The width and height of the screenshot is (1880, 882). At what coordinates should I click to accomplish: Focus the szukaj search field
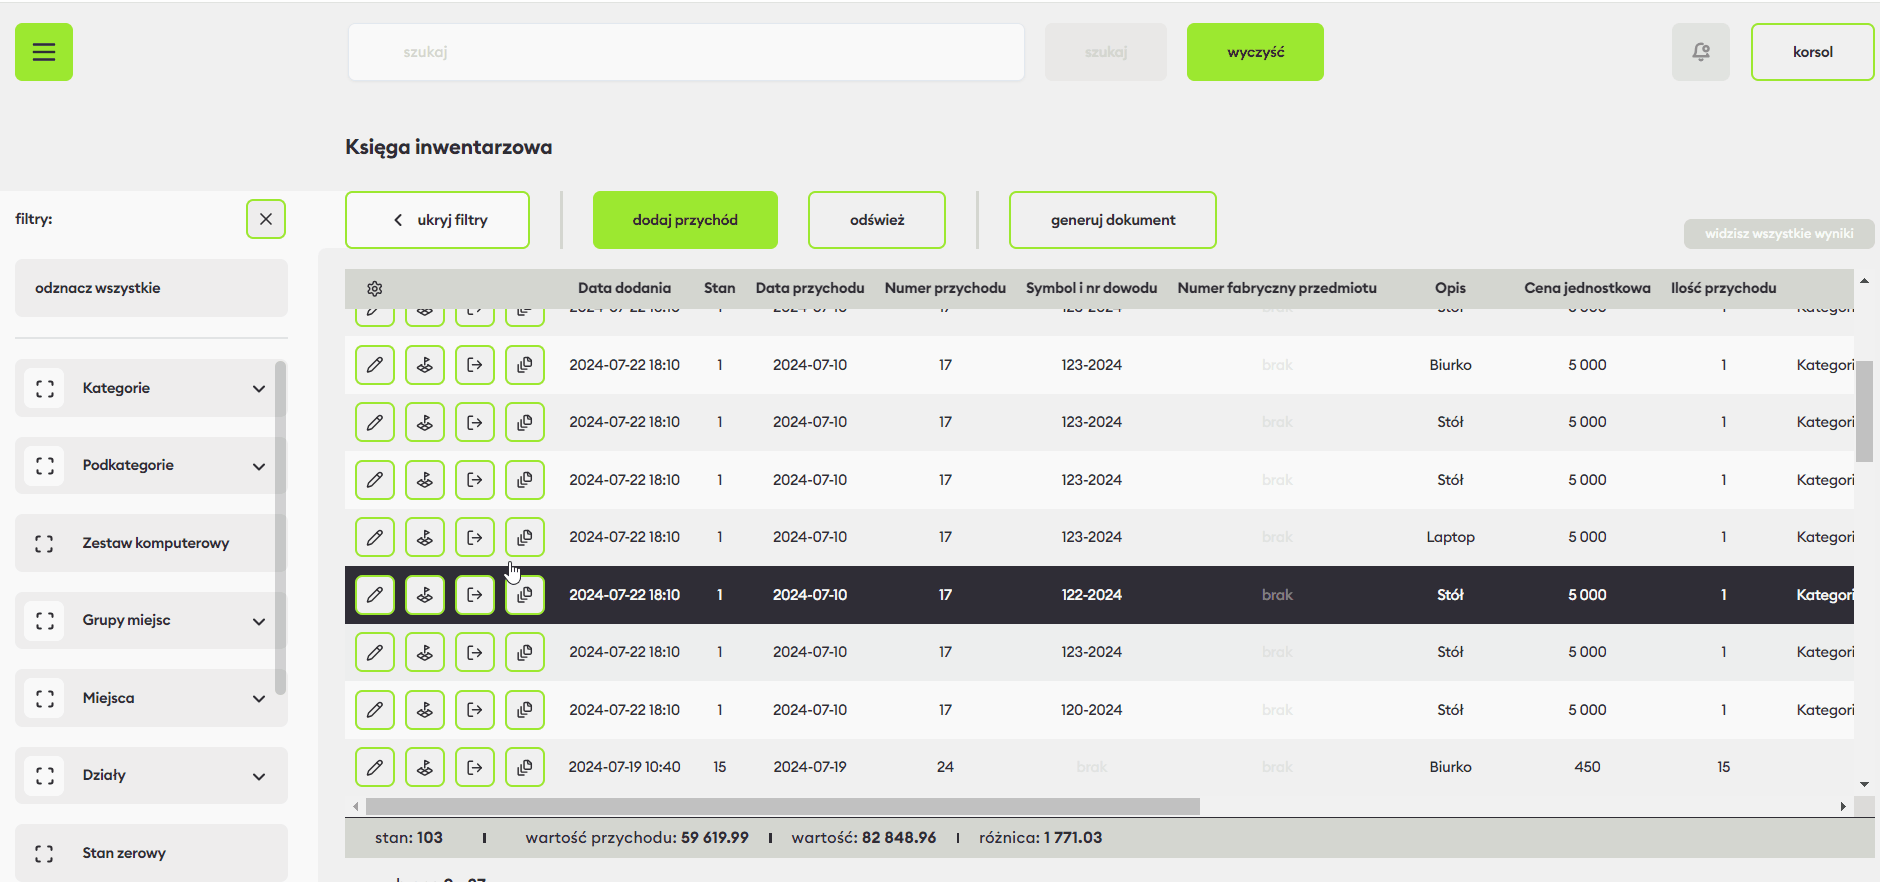pos(686,52)
